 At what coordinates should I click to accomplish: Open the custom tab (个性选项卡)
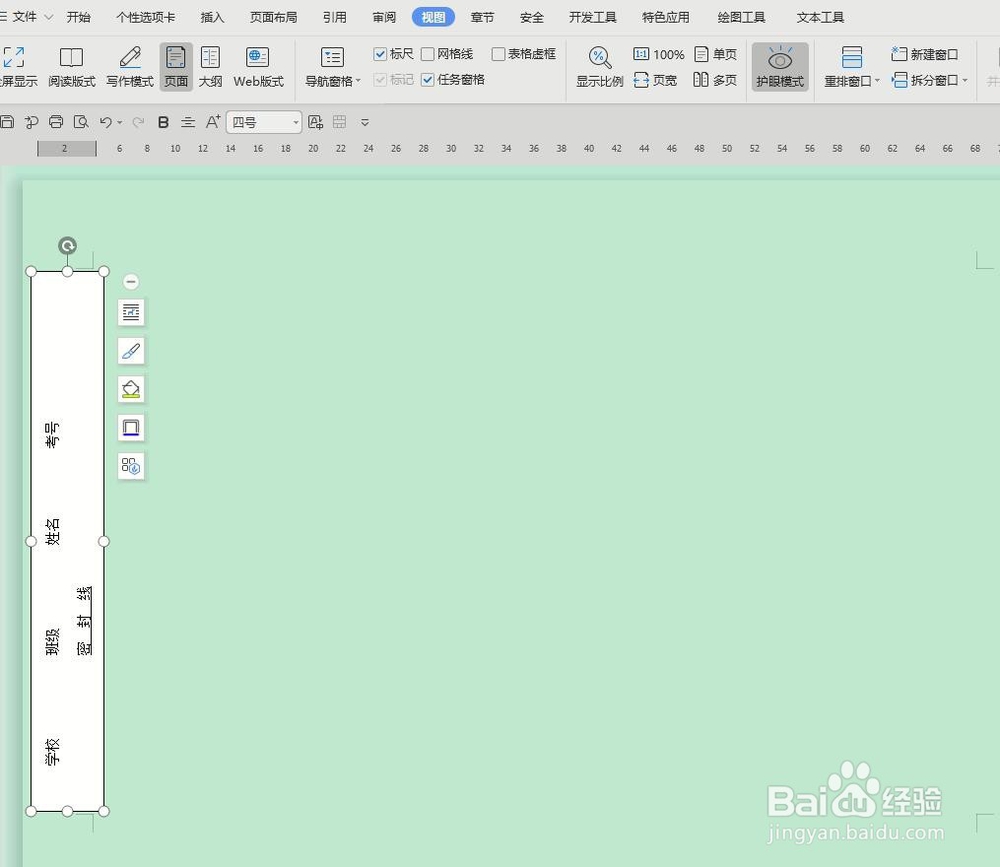[145, 17]
